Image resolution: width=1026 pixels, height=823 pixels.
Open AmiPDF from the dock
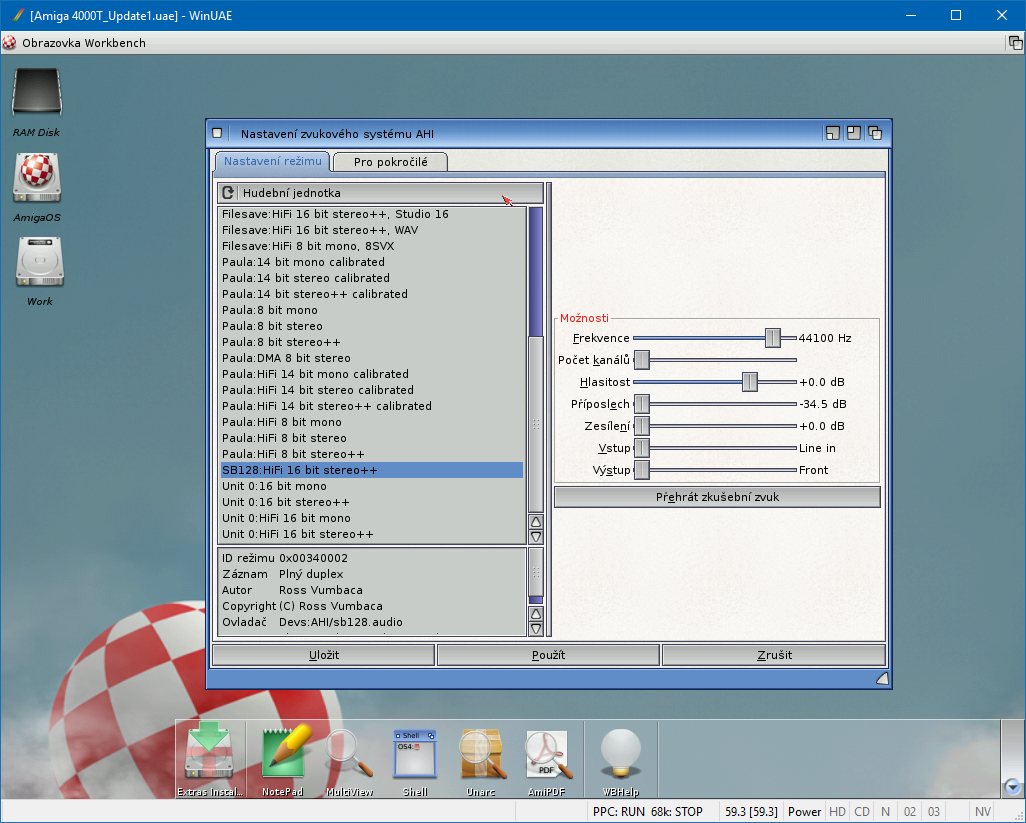click(x=549, y=754)
